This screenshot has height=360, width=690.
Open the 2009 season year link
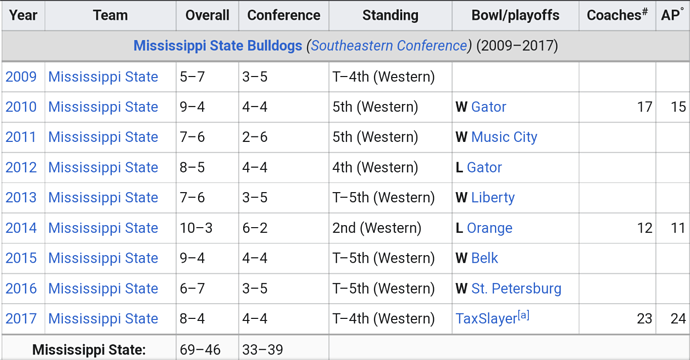(21, 77)
